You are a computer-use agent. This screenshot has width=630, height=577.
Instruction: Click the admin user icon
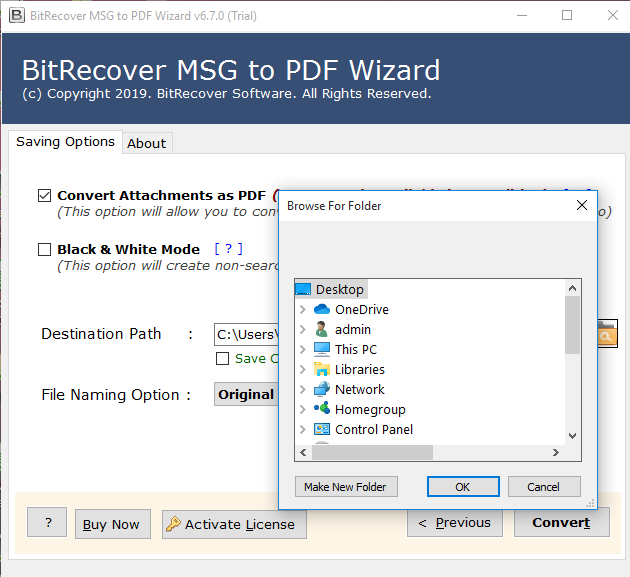point(321,329)
